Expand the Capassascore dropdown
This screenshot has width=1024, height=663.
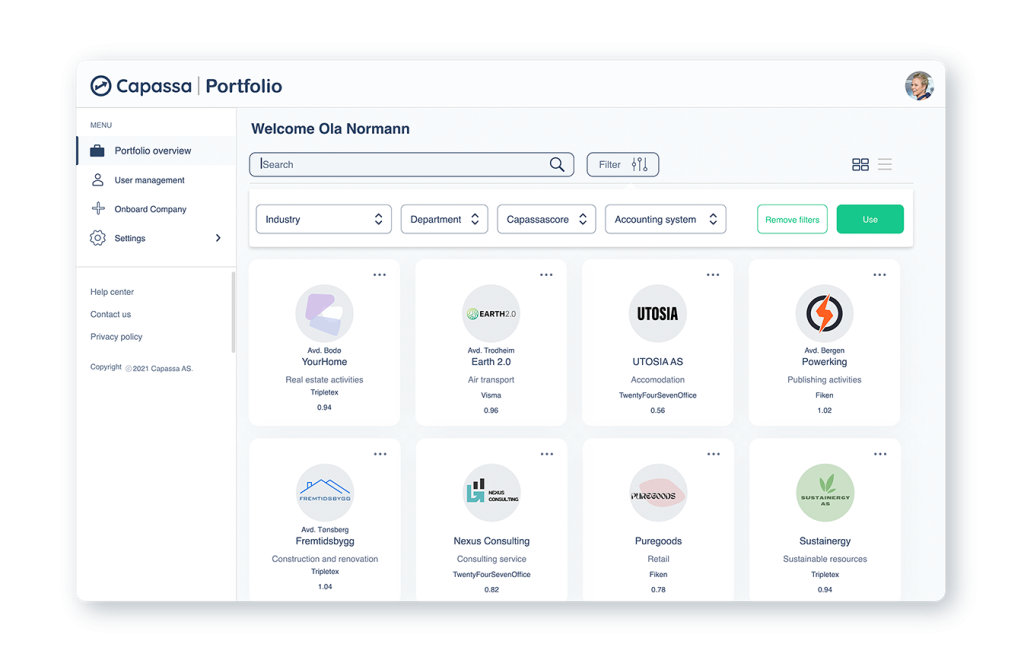click(x=546, y=219)
